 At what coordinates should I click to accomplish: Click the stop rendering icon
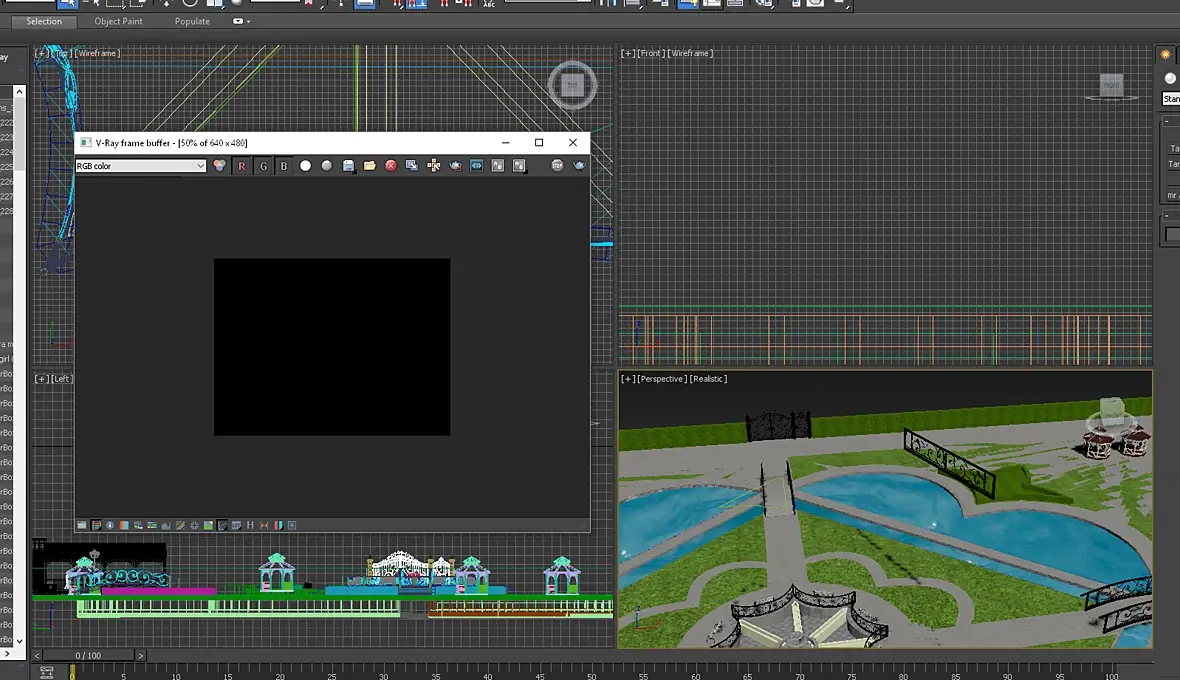point(557,165)
